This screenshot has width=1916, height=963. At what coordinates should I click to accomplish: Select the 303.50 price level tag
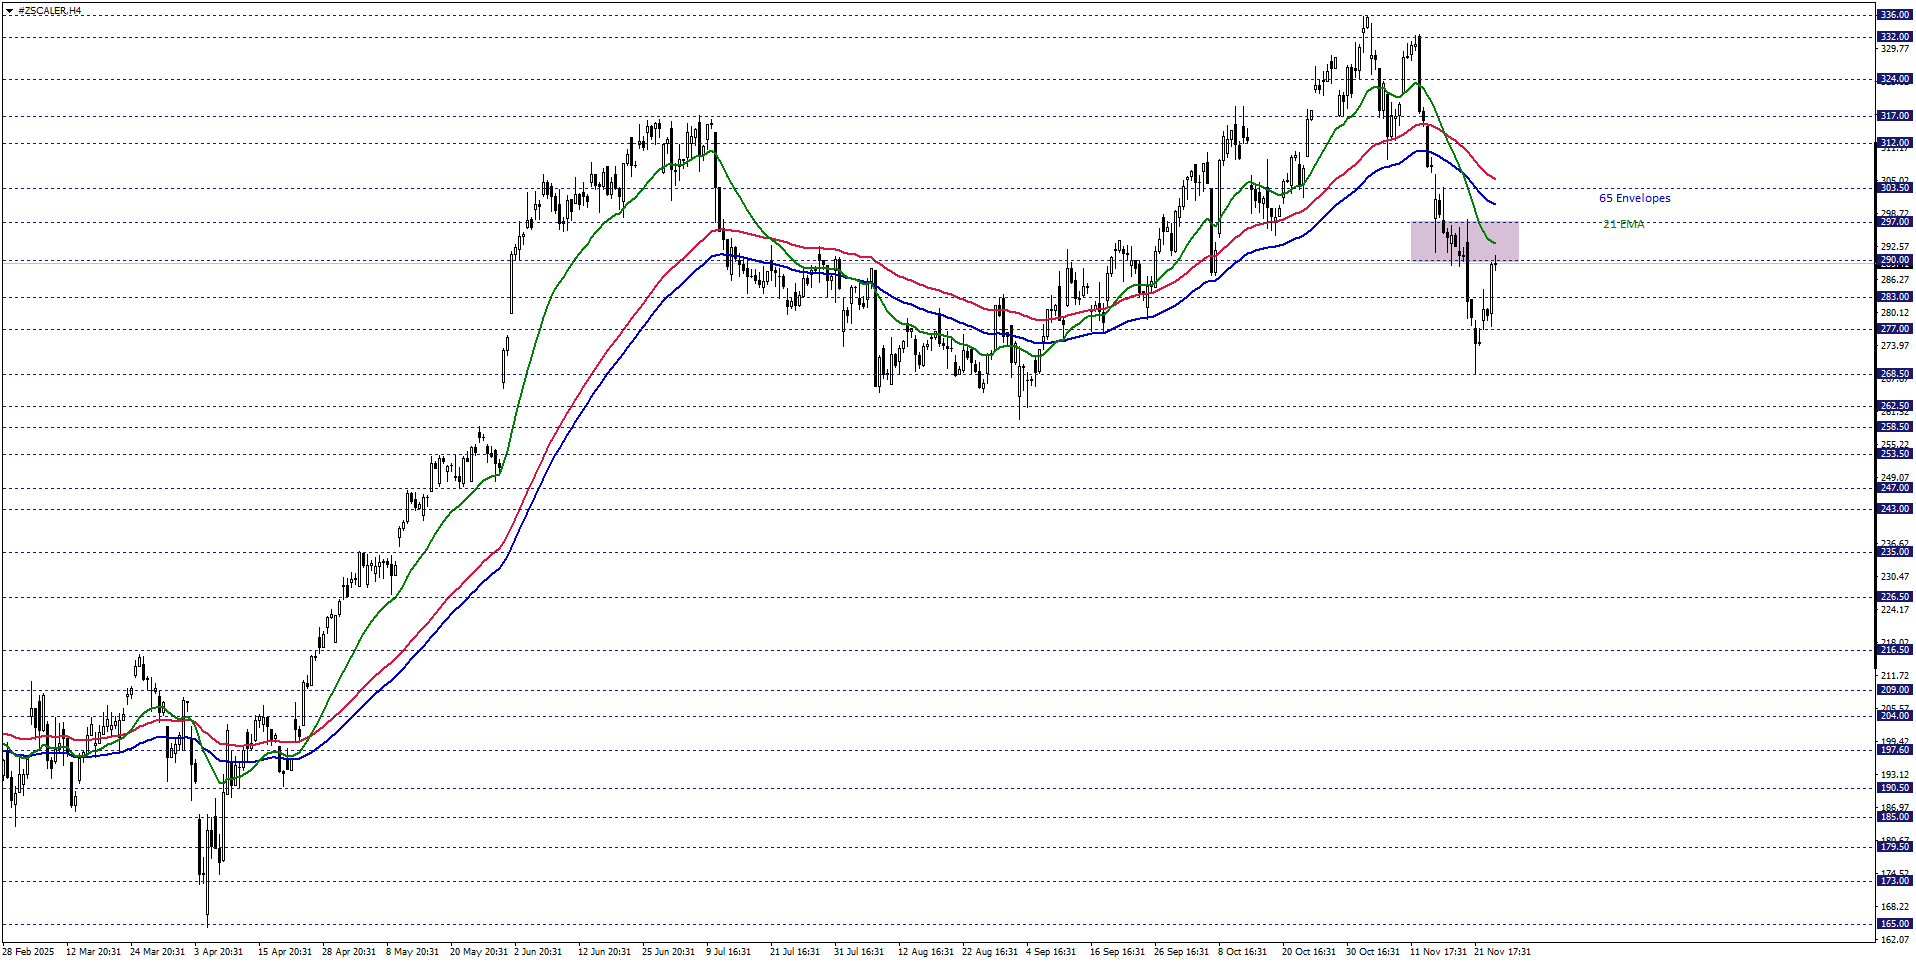click(1894, 188)
